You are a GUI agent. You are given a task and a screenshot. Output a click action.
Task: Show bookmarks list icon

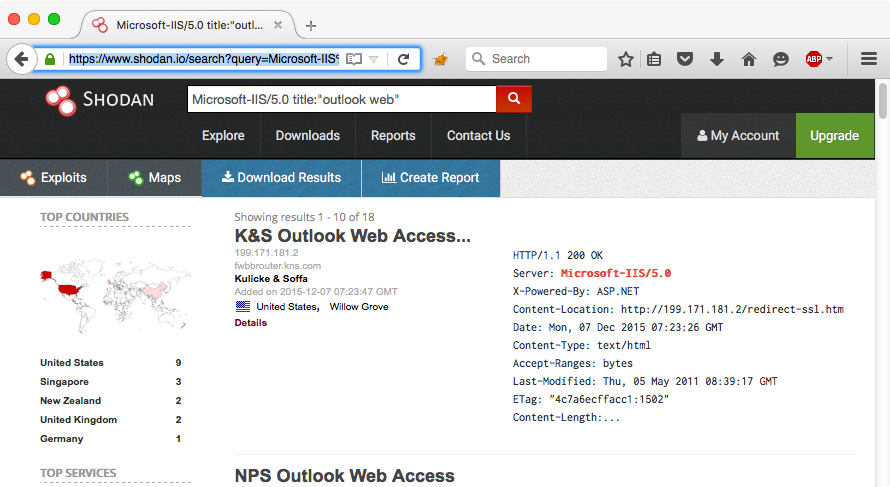[654, 59]
